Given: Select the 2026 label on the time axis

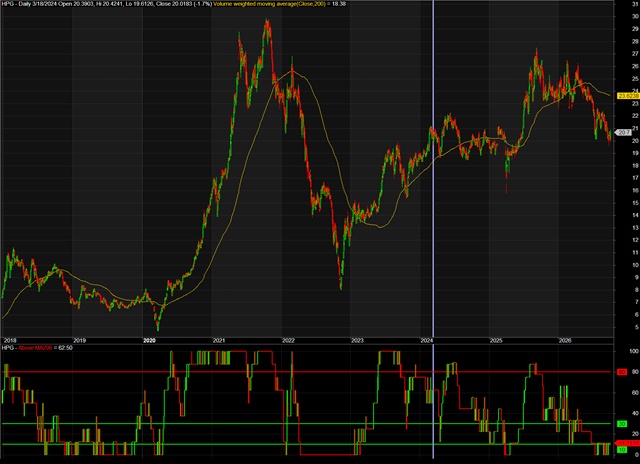Looking at the screenshot, I should (x=565, y=340).
